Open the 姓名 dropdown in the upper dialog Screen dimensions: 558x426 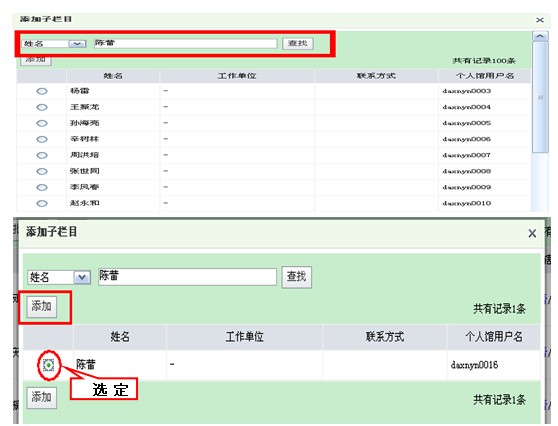click(x=77, y=44)
